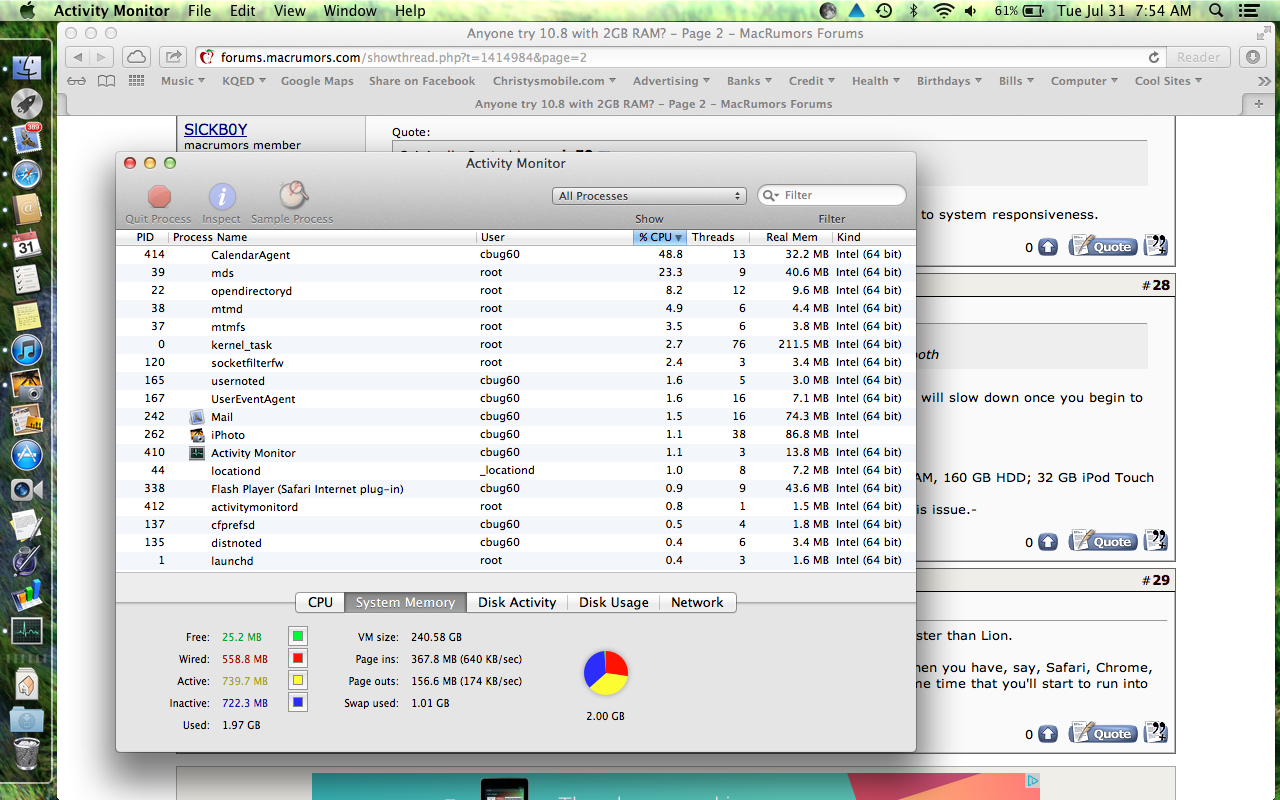
Task: Expand the KQED bookmarks folder
Action: tap(244, 81)
